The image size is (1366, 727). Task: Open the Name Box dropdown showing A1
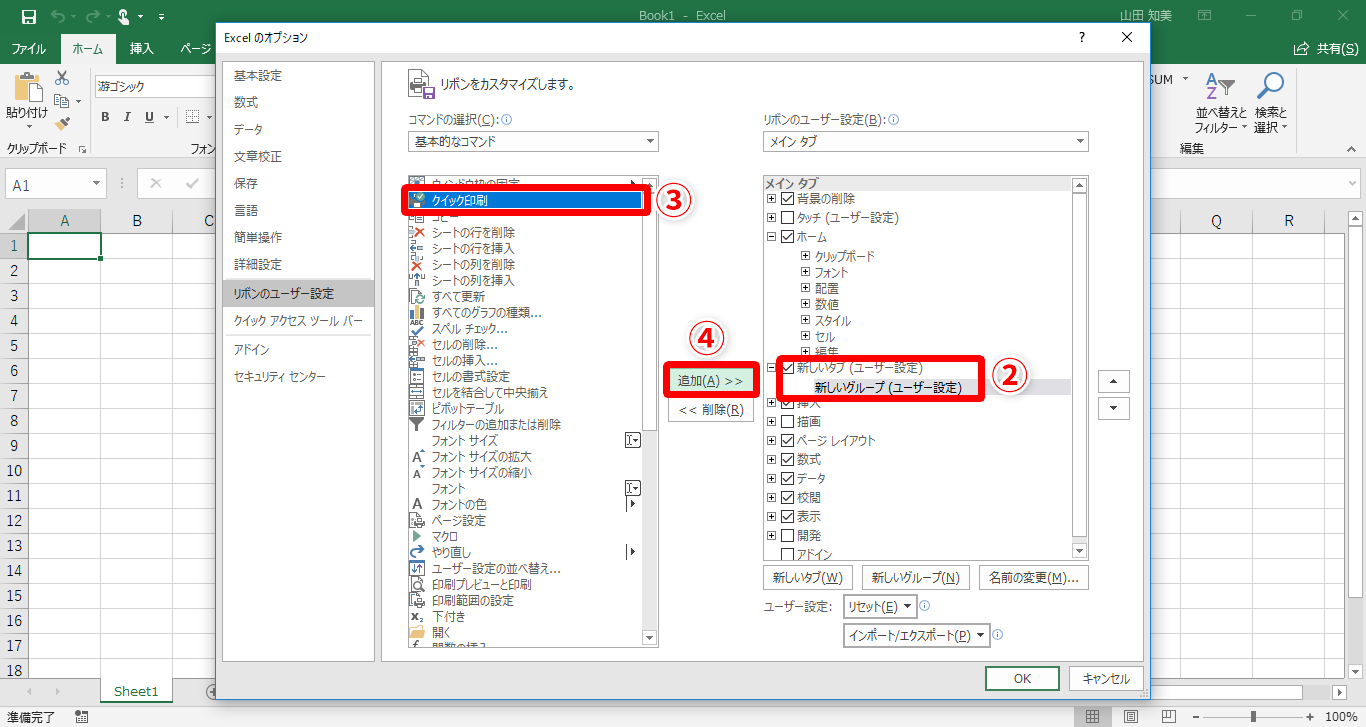click(96, 185)
